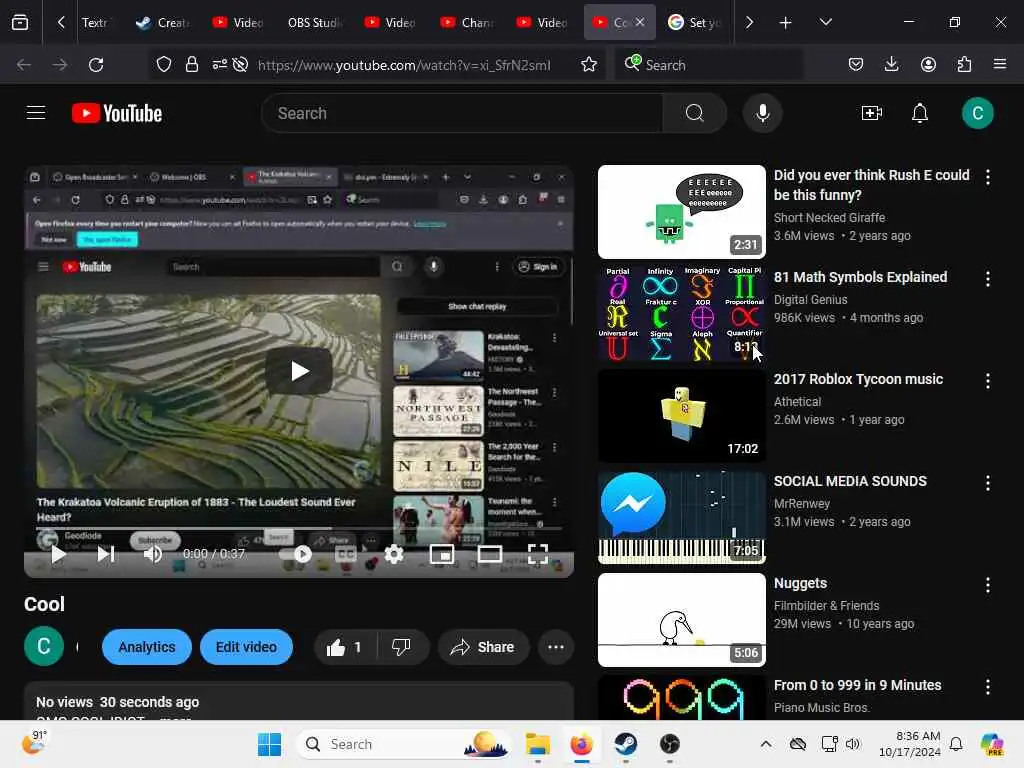Switch to the Create Steam tab

[163, 22]
